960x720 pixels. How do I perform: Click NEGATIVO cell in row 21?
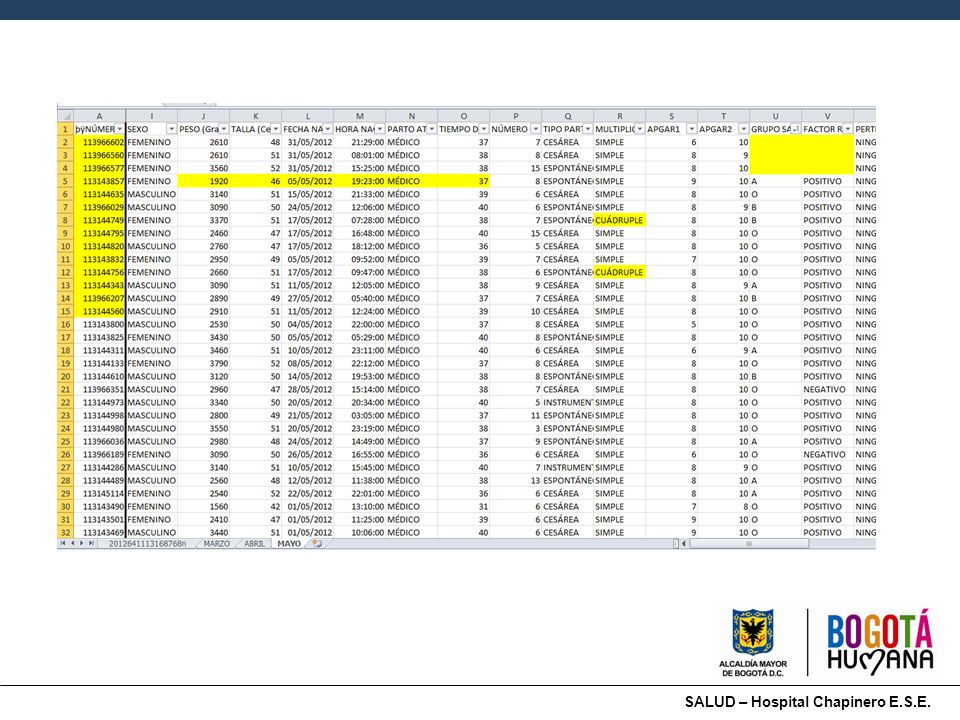(828, 389)
